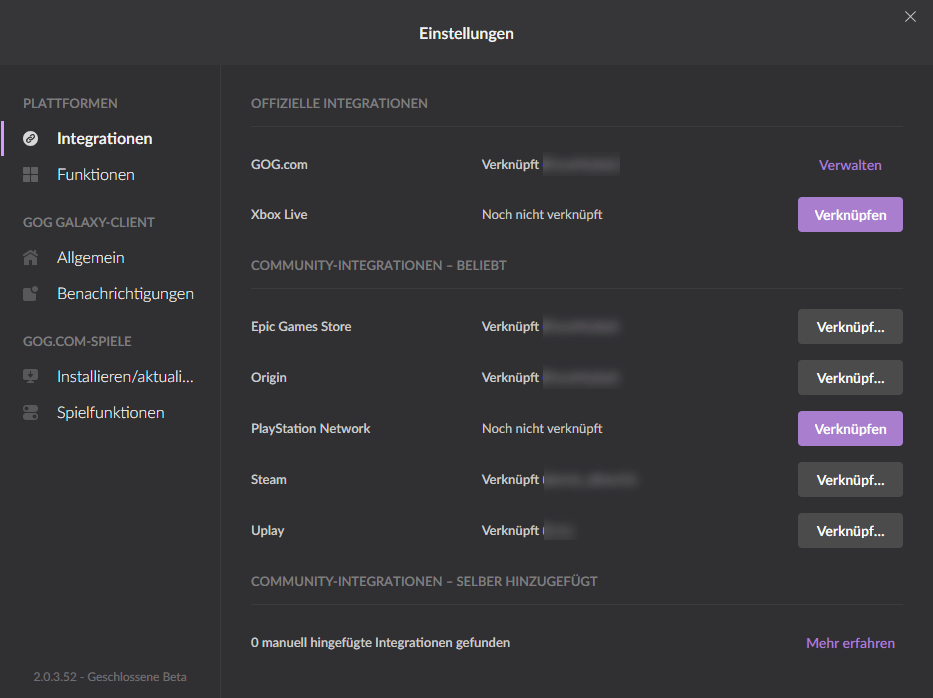Click the Benachrichtigungen notification icon
Screen dimensions: 933x698
pos(30,293)
